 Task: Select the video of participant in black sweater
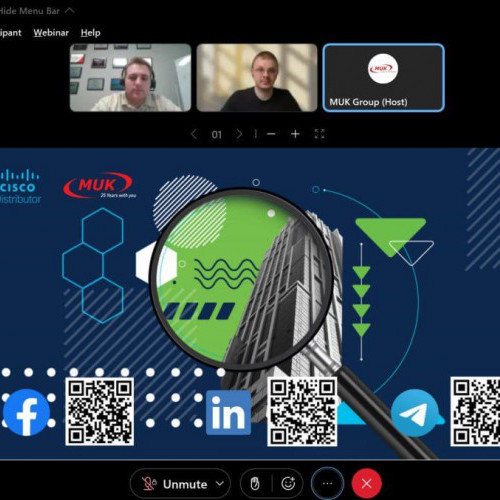[x=257, y=77]
